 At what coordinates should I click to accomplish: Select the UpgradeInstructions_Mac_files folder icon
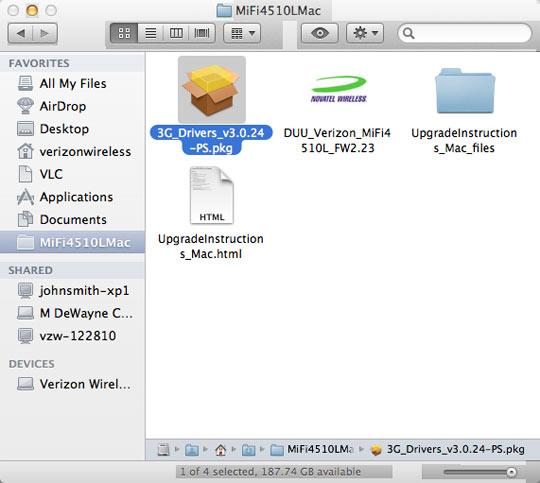(x=465, y=91)
